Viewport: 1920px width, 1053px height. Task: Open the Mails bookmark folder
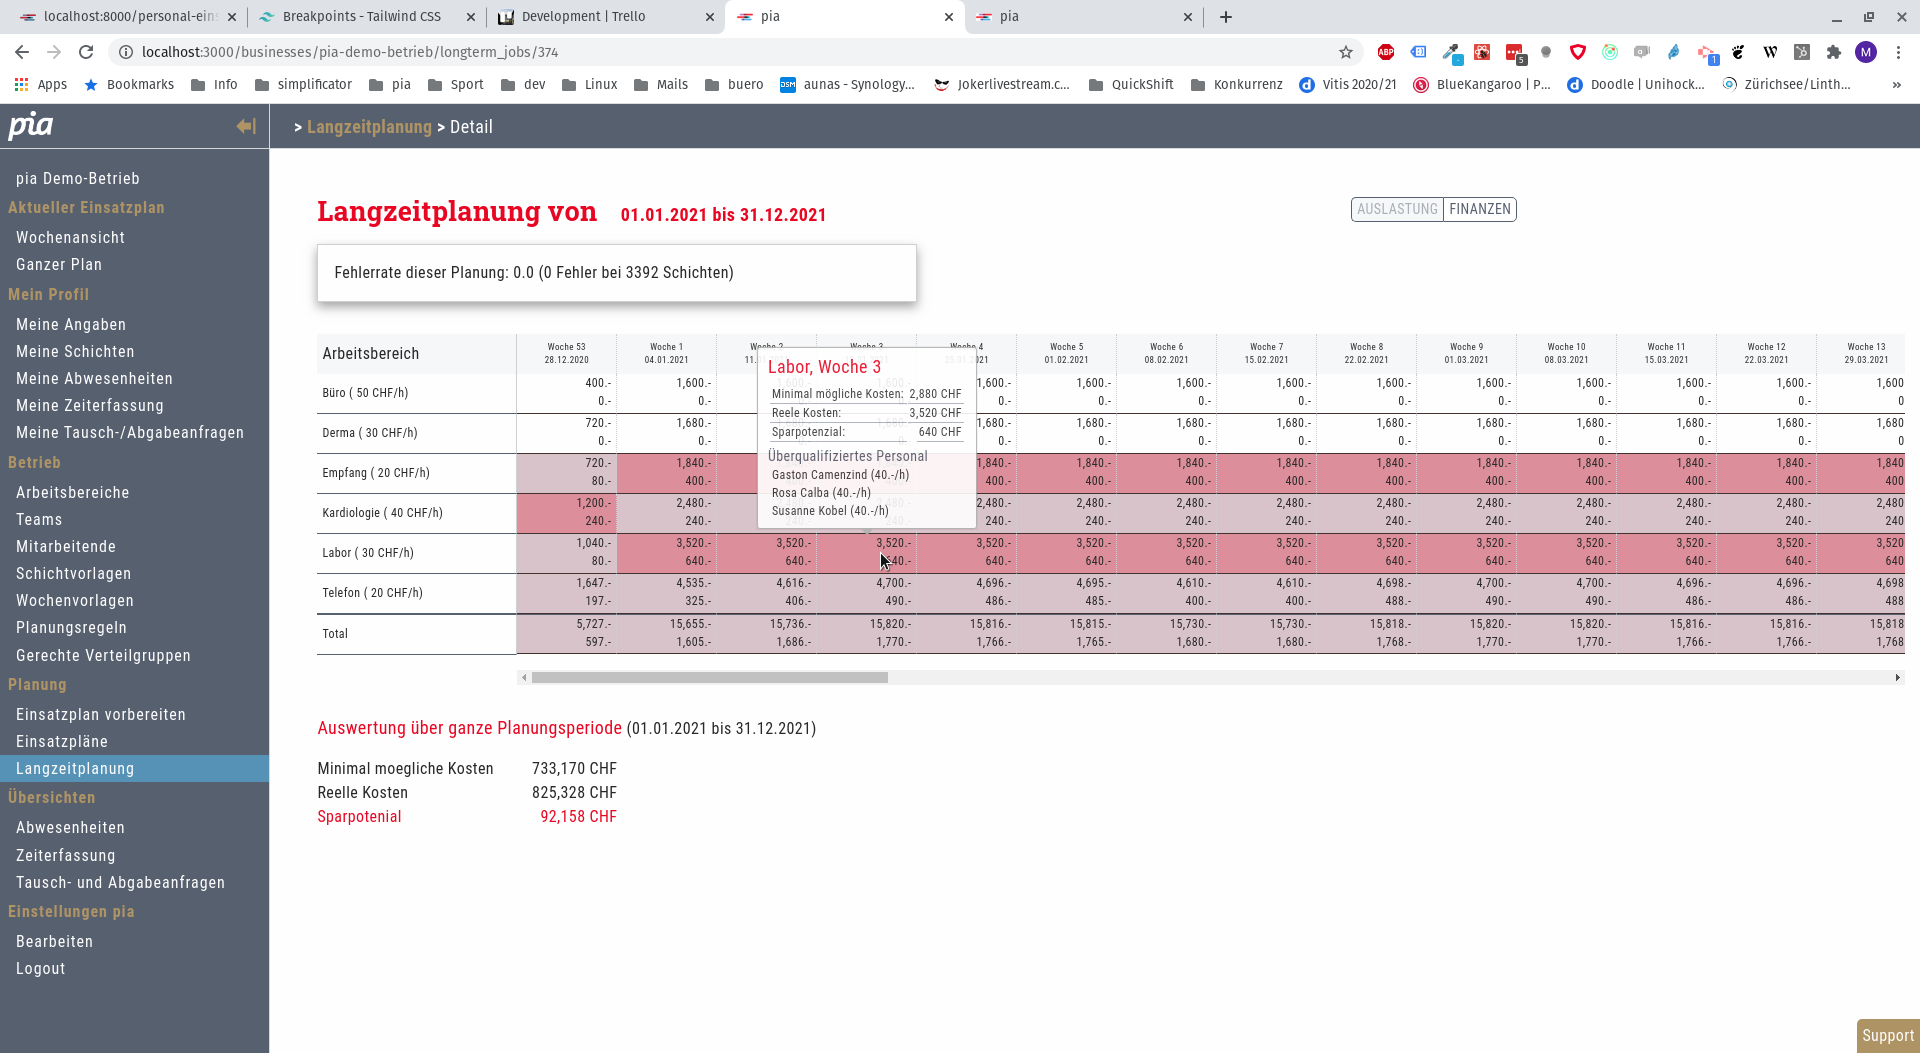(x=660, y=84)
